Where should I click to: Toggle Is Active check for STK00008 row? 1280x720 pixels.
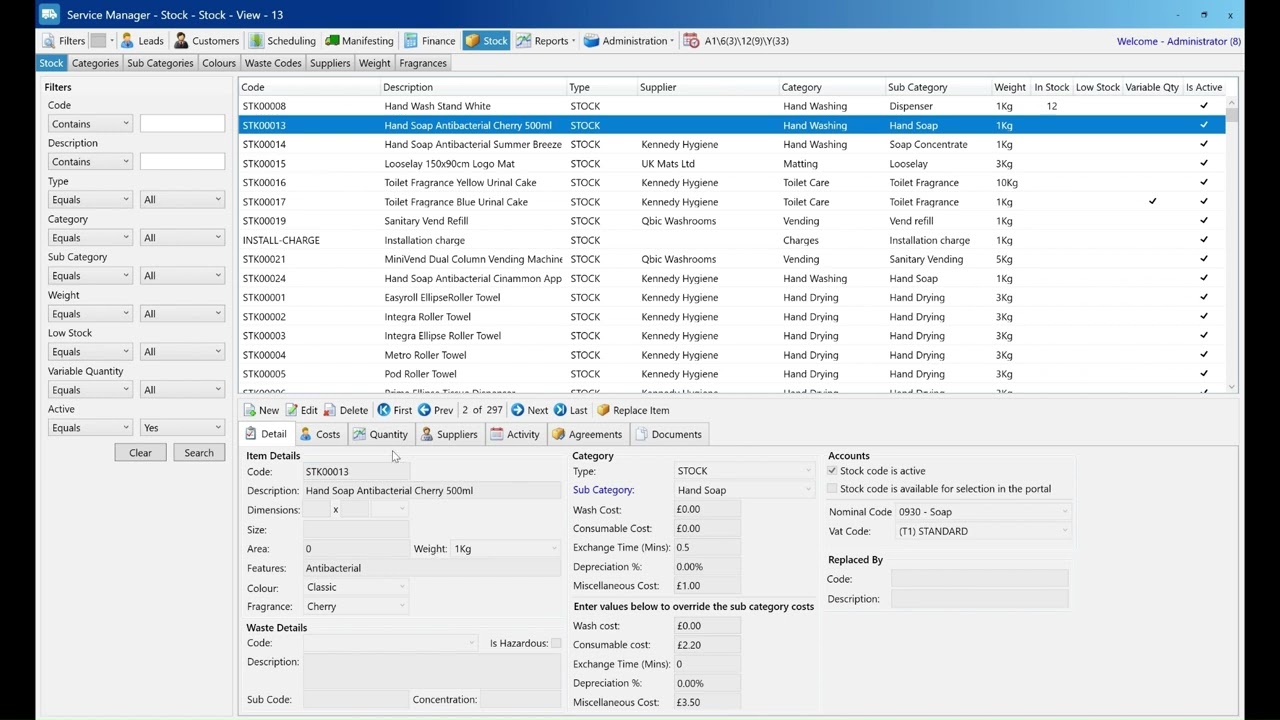[1204, 106]
